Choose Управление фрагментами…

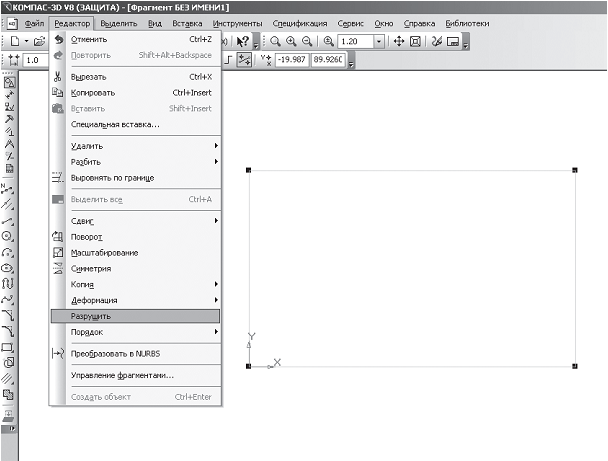pos(135,375)
